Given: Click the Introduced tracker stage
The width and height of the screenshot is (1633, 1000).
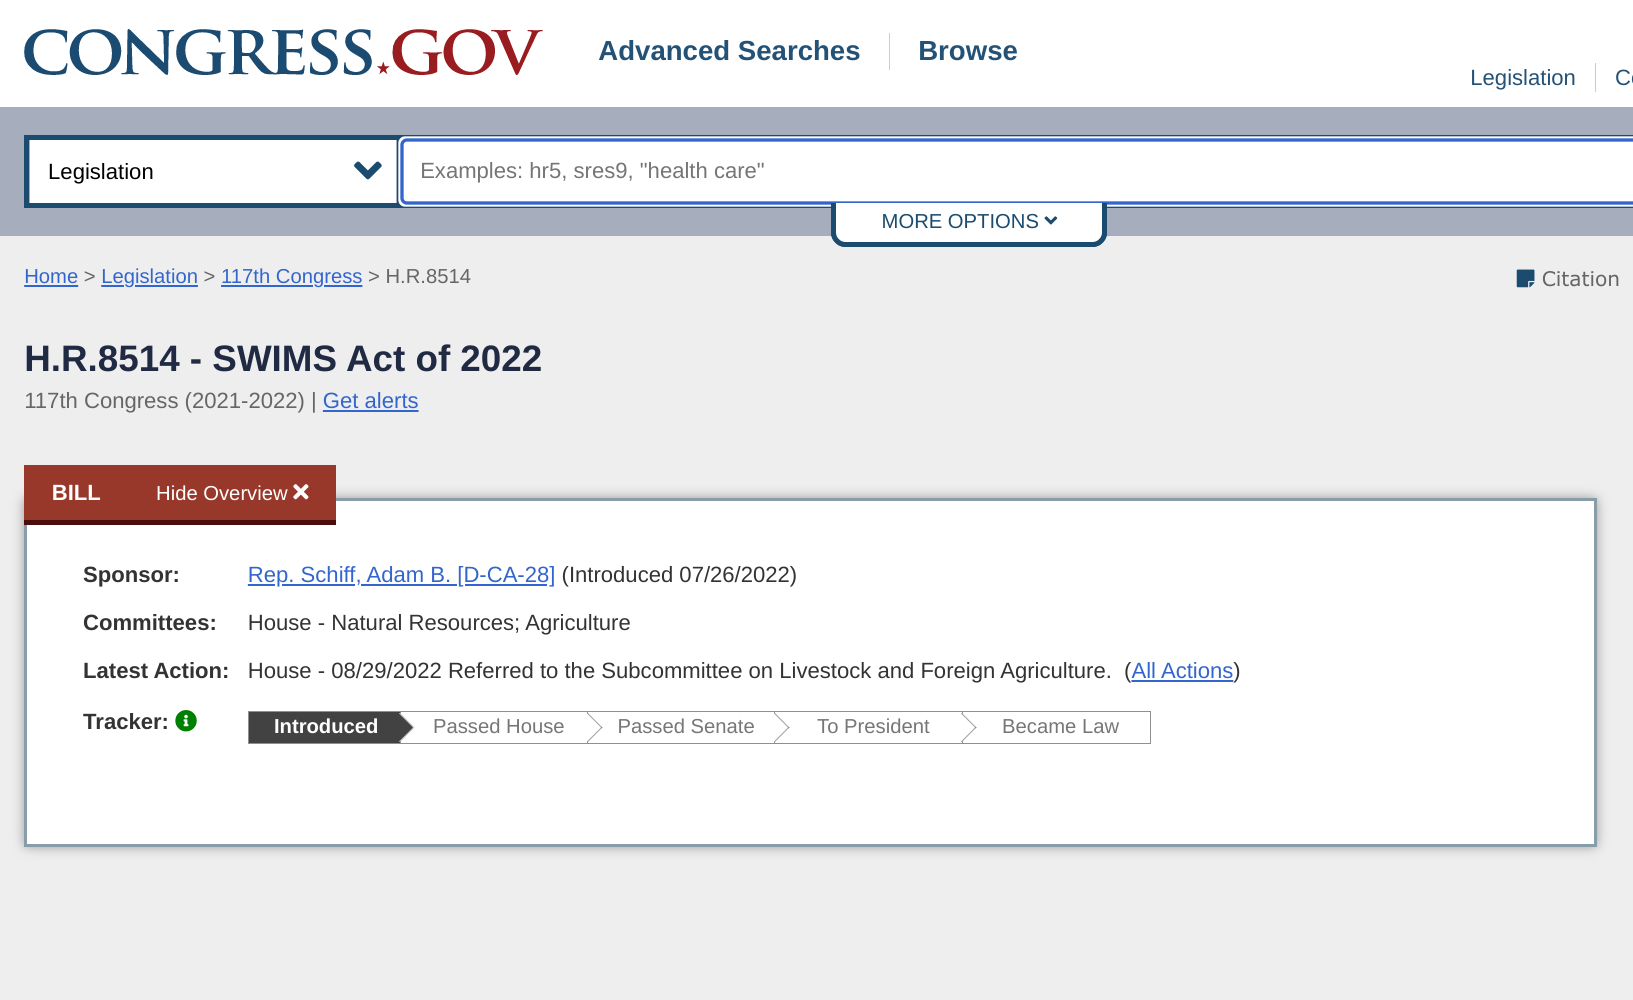Looking at the screenshot, I should click(326, 727).
